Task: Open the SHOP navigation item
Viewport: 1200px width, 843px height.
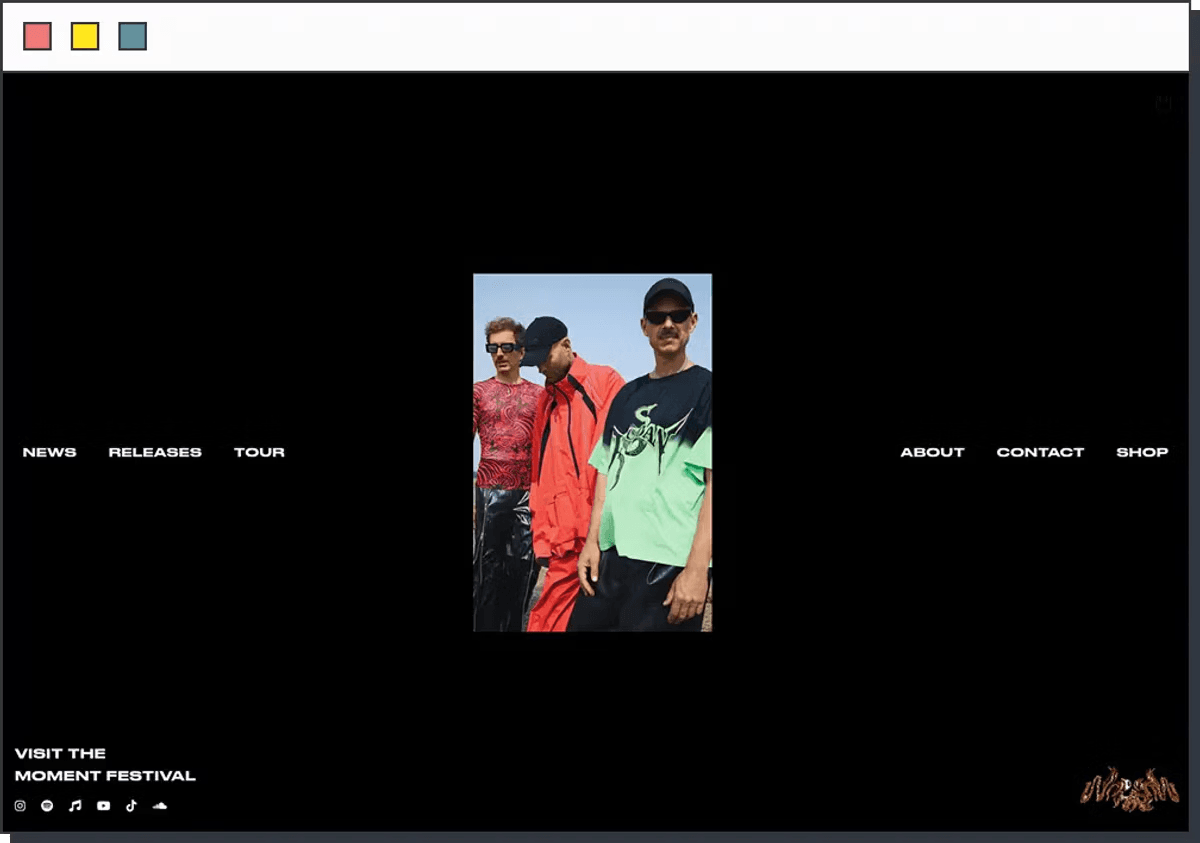Action: [1142, 452]
